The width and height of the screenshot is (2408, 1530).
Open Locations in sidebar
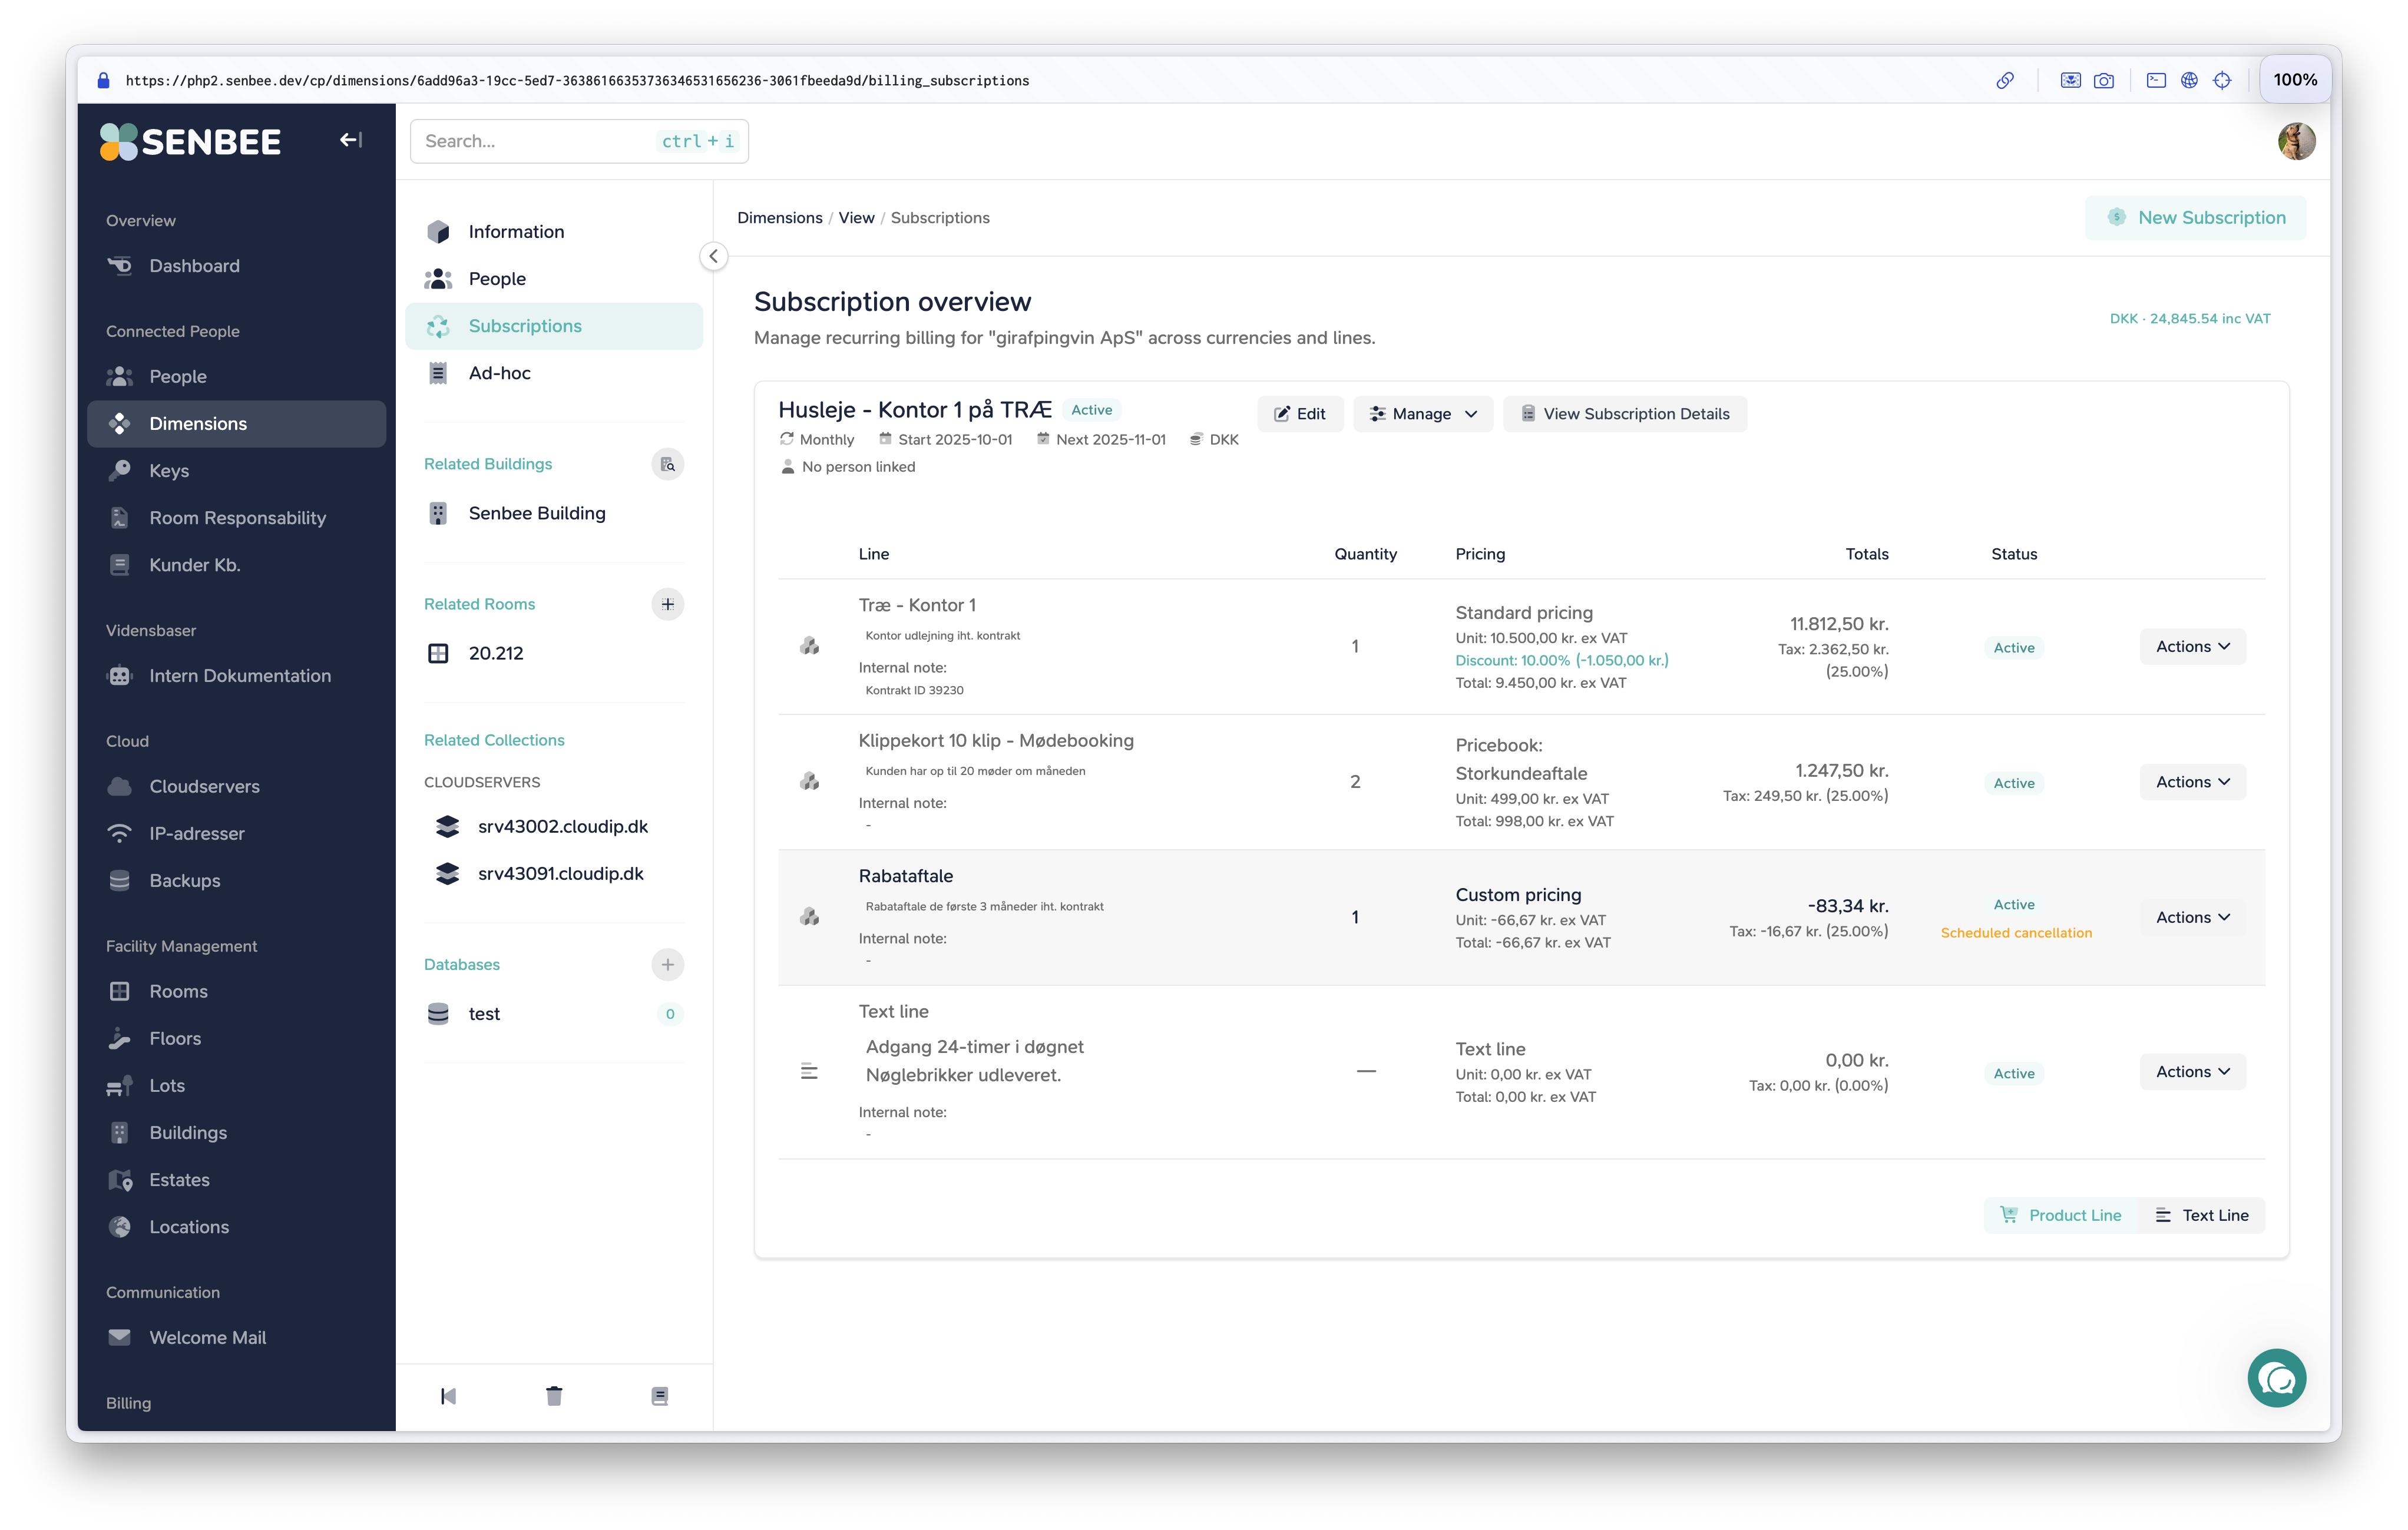coord(236,1227)
